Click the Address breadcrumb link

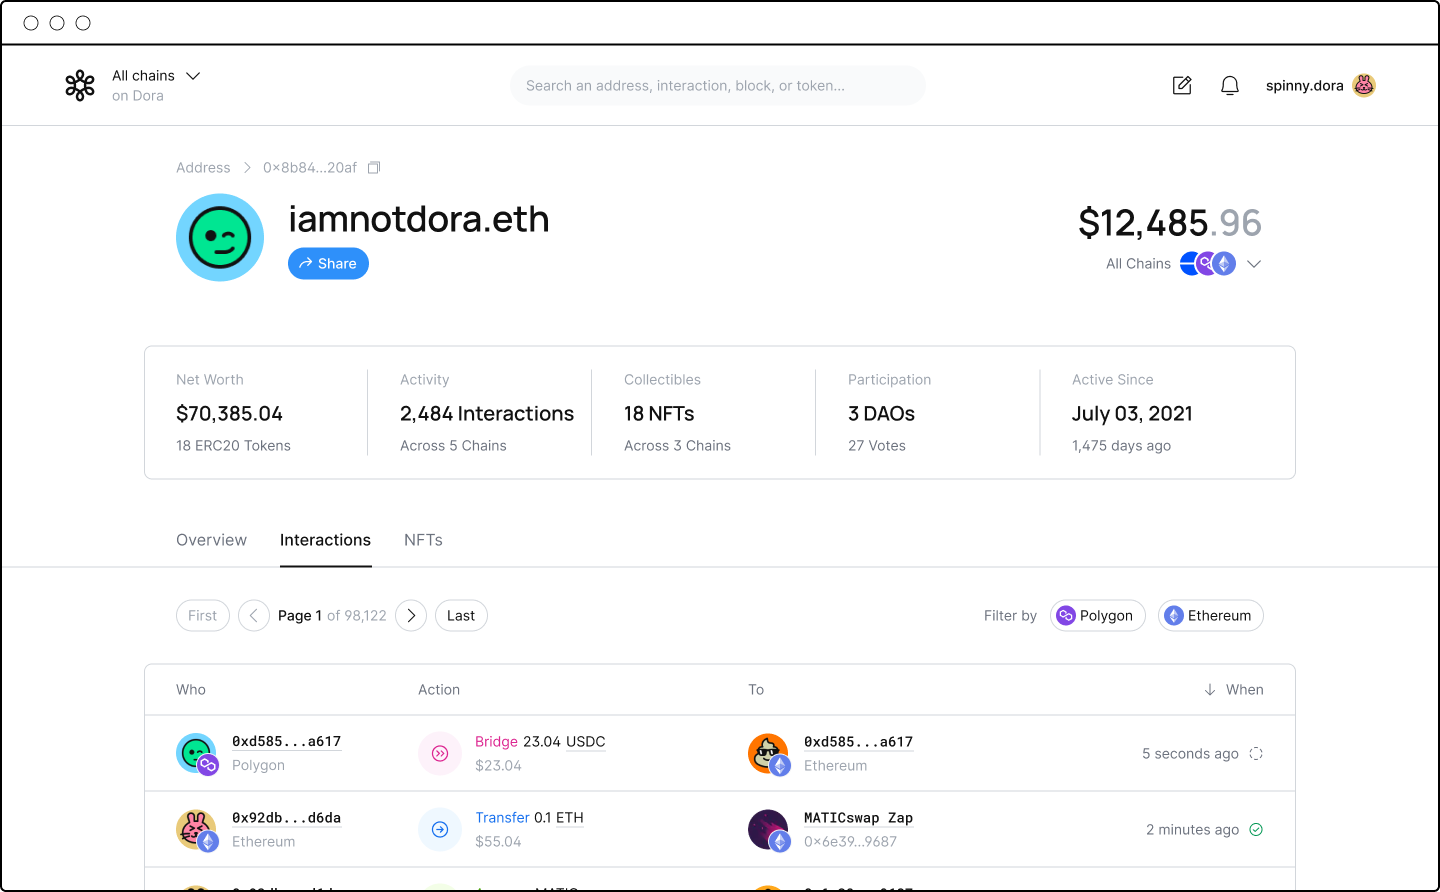tap(203, 168)
